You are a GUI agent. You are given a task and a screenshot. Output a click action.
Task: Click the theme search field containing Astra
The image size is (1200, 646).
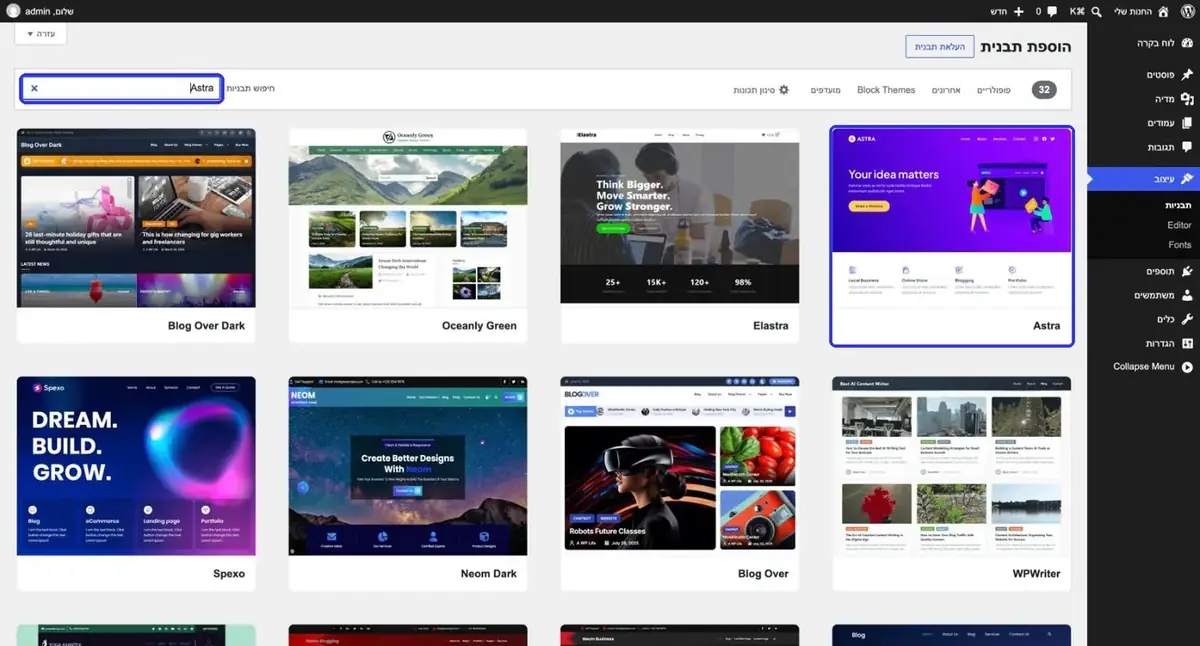click(122, 88)
